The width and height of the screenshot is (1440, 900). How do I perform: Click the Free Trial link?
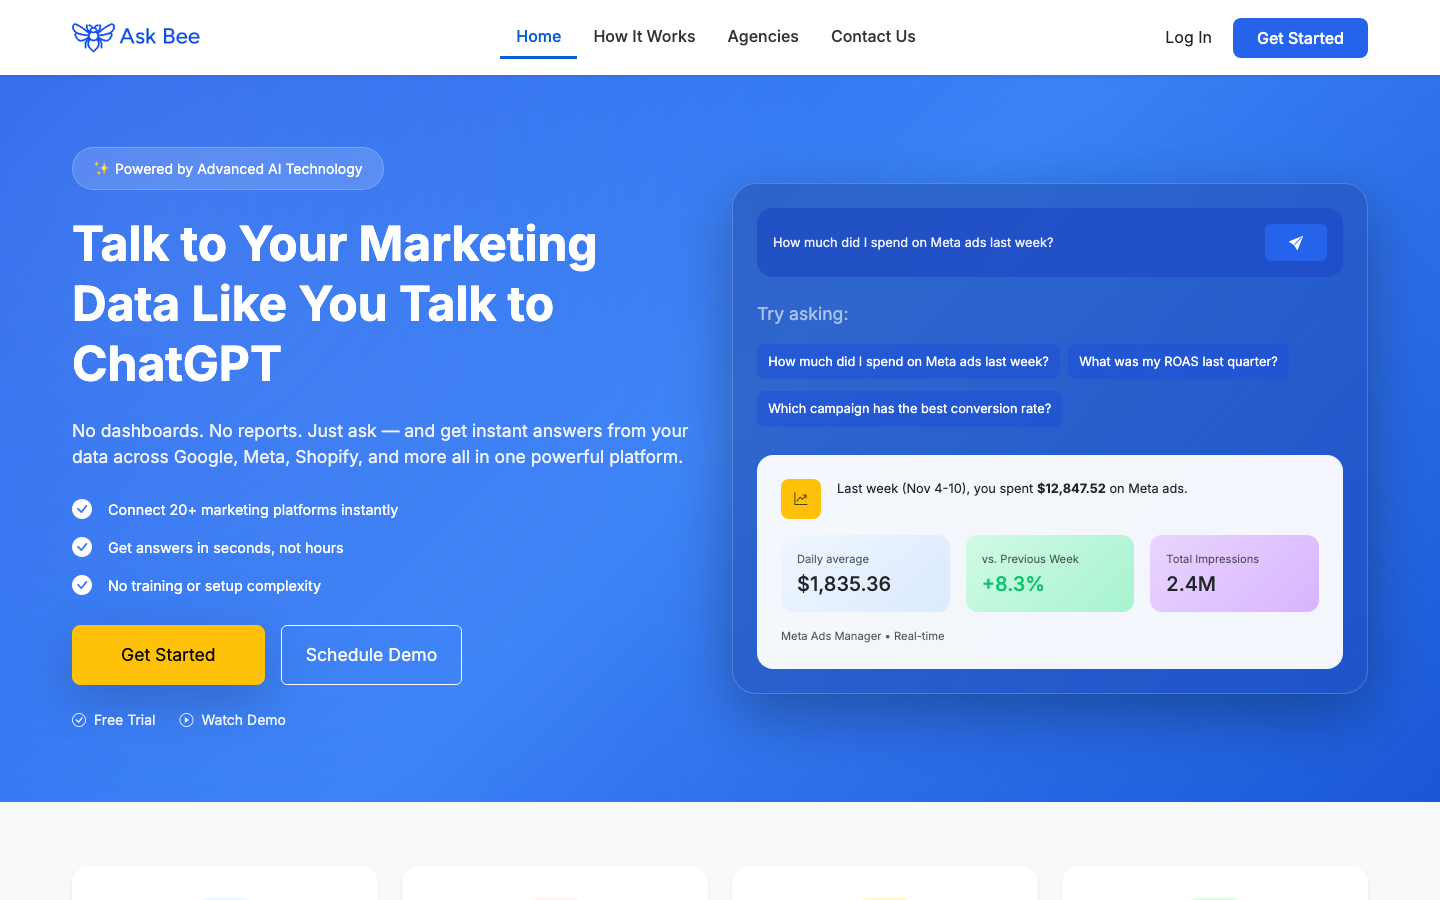click(x=114, y=720)
